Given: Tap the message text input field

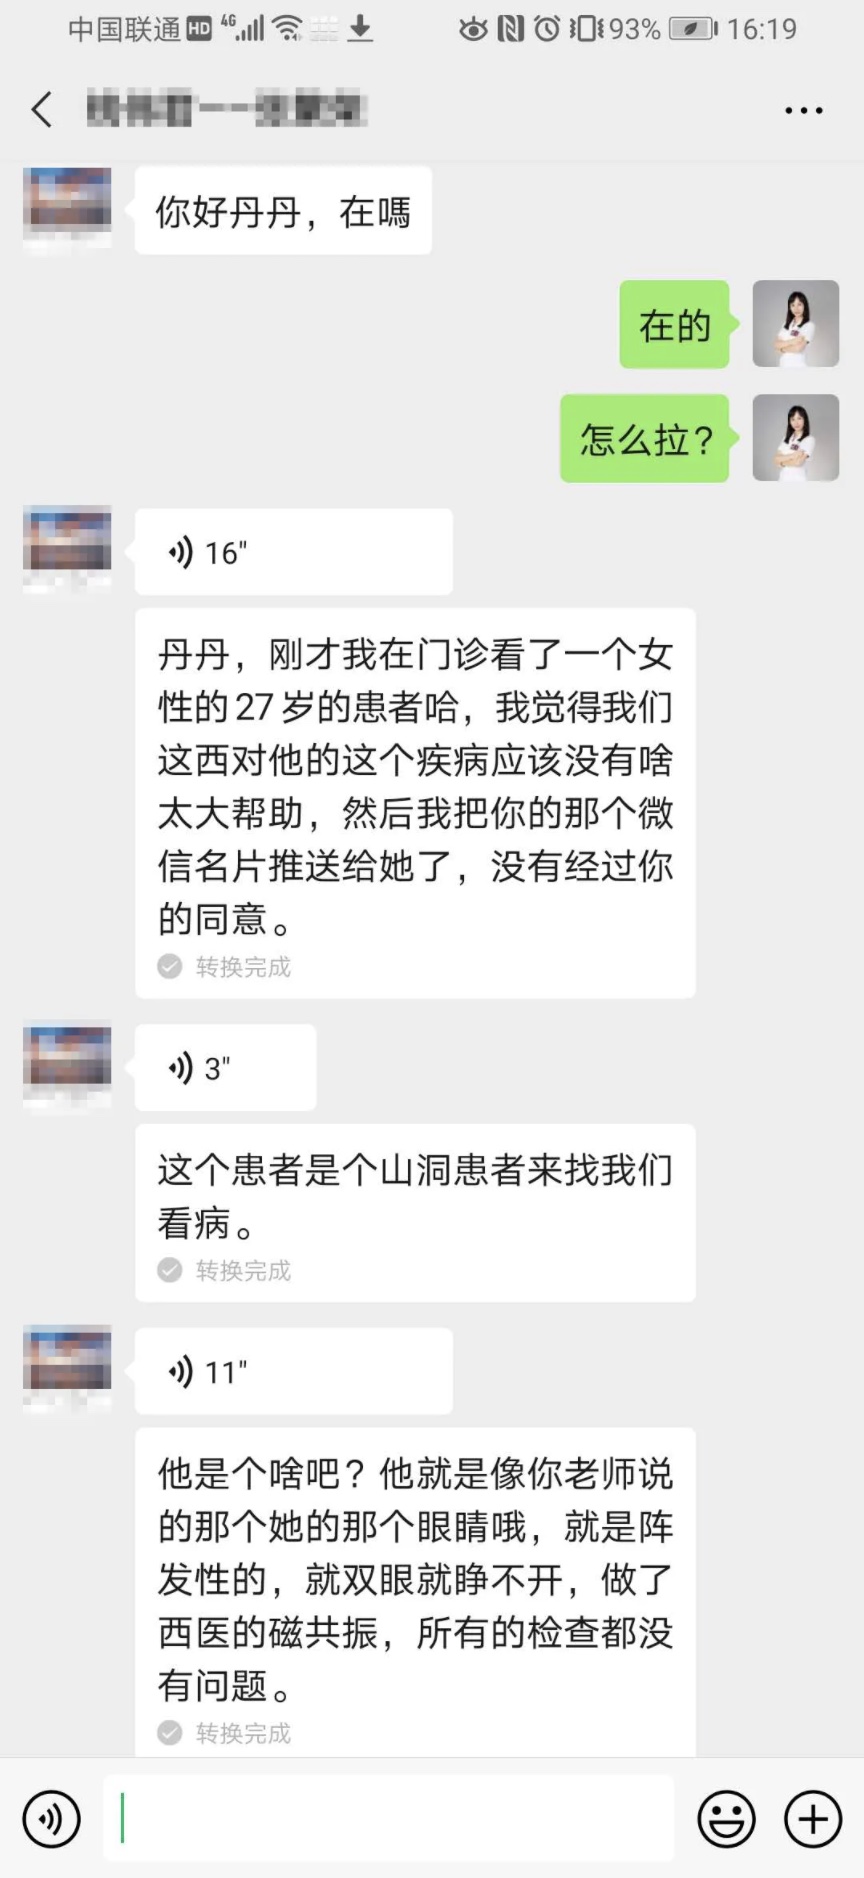Looking at the screenshot, I should (x=389, y=1818).
